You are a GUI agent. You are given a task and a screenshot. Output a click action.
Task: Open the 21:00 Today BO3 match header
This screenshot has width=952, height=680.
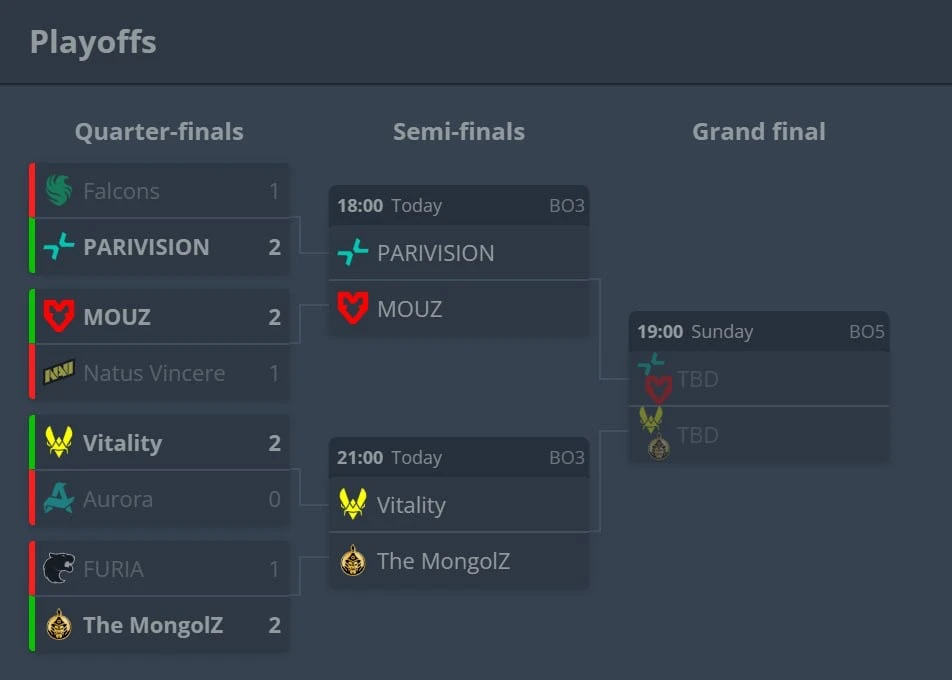coord(459,458)
